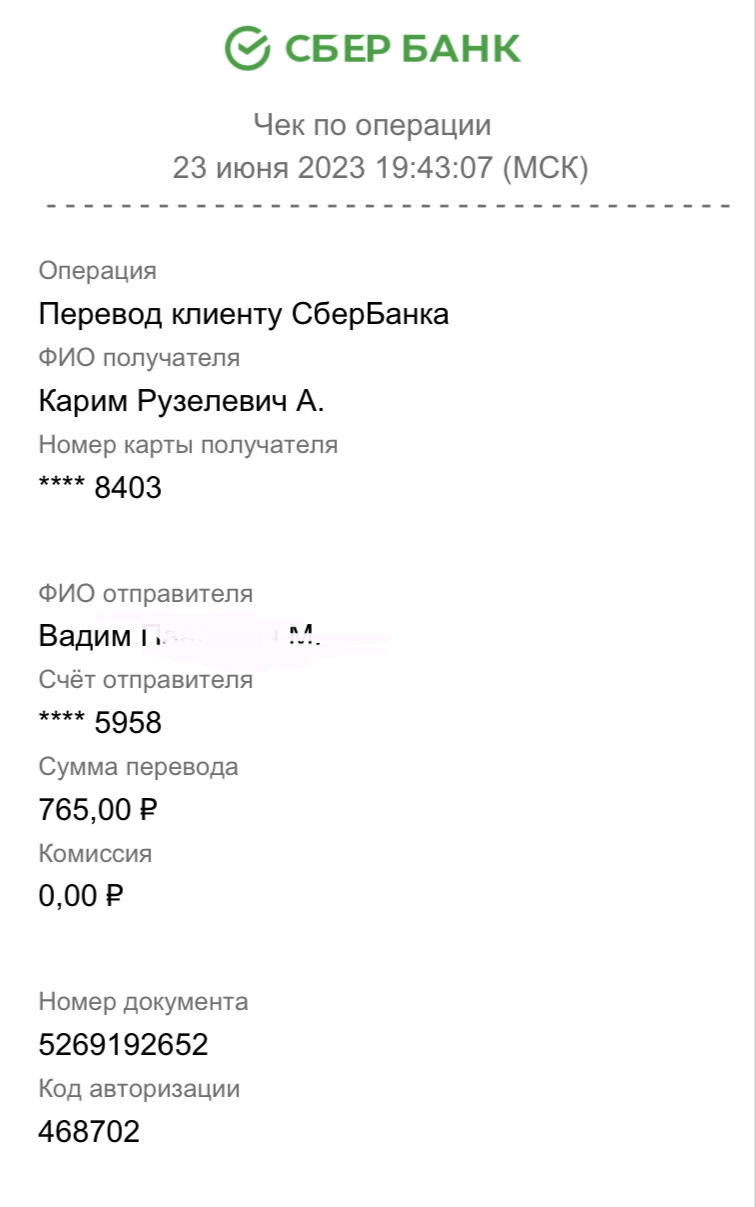The height and width of the screenshot is (1207, 756).
Task: Click the СБЕР БАНК header text
Action: click(403, 49)
